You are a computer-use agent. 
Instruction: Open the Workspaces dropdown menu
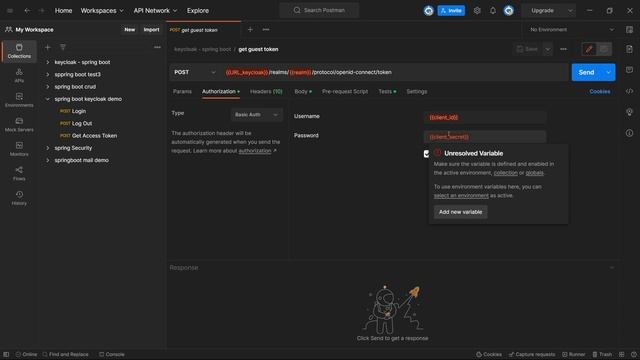102,11
